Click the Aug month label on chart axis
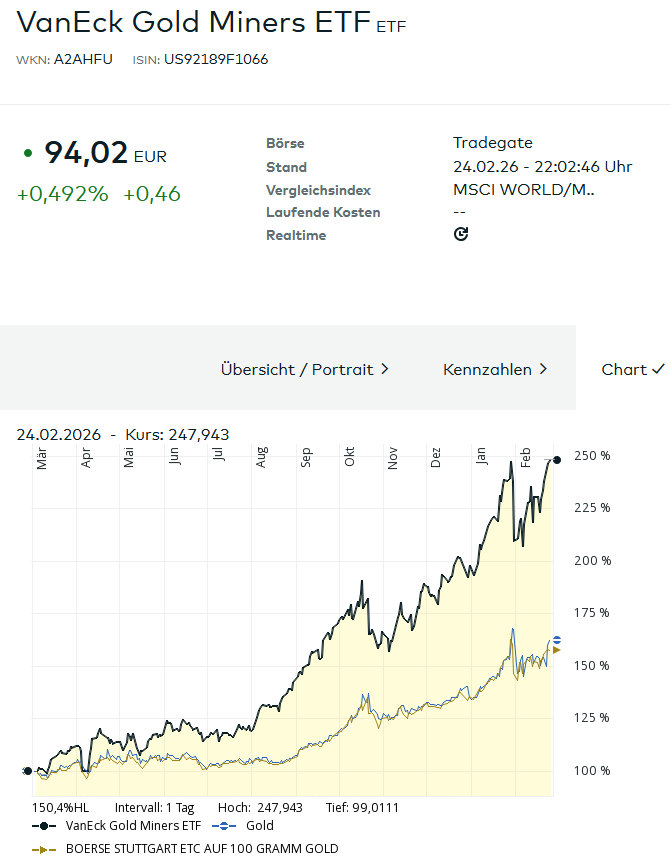This screenshot has width=671, height=858. [261, 457]
